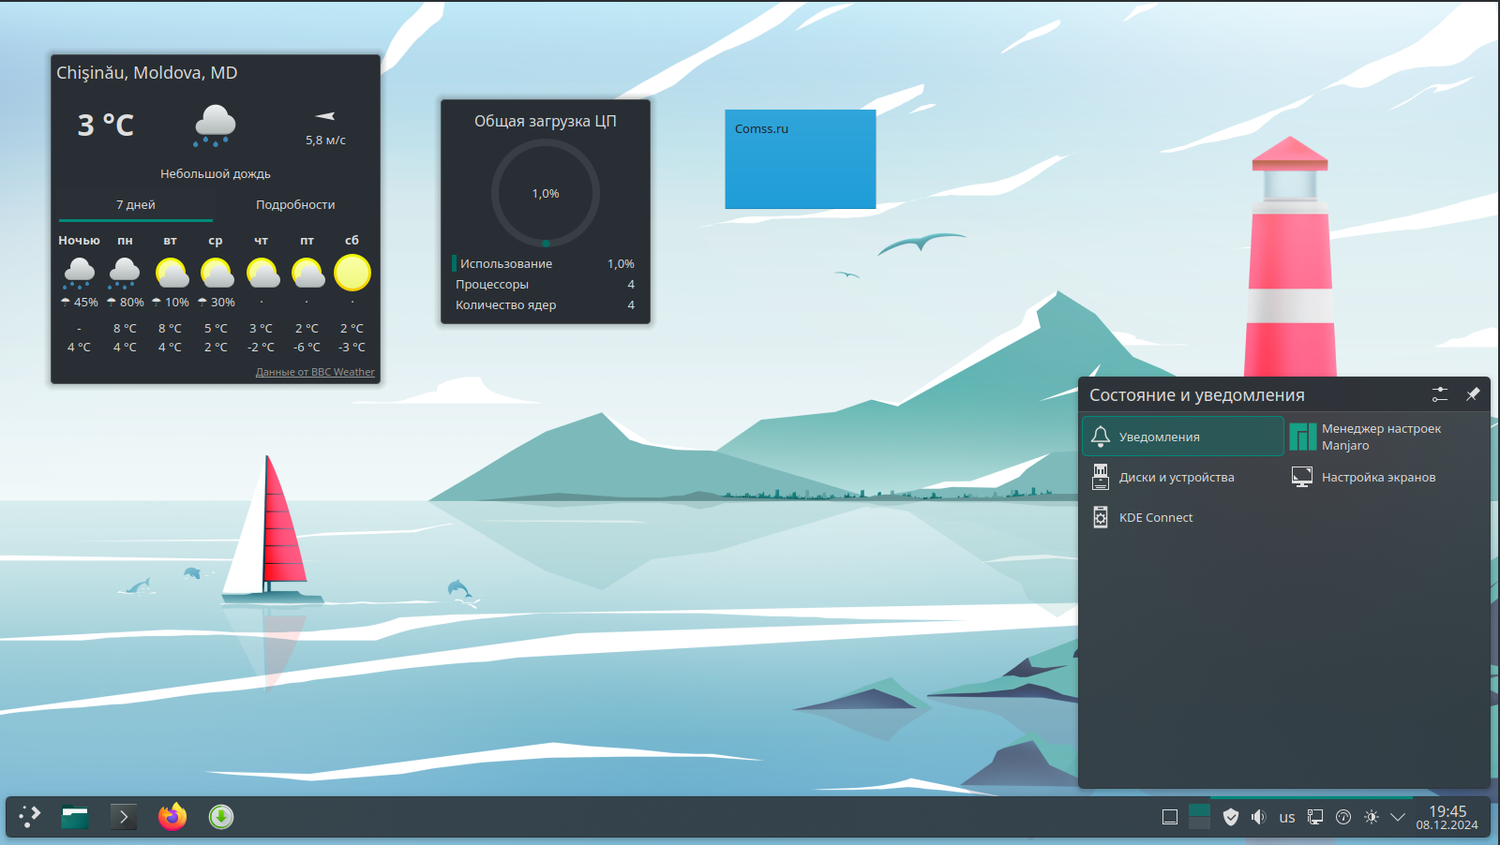Open system tray settings via configure icon
Screen dimensions: 1500x845
pyautogui.click(x=1440, y=395)
